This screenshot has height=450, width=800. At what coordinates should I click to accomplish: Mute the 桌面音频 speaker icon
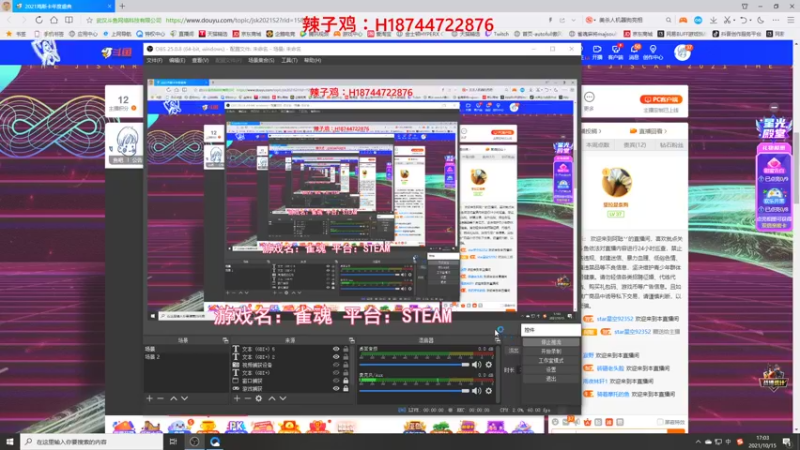click(477, 365)
